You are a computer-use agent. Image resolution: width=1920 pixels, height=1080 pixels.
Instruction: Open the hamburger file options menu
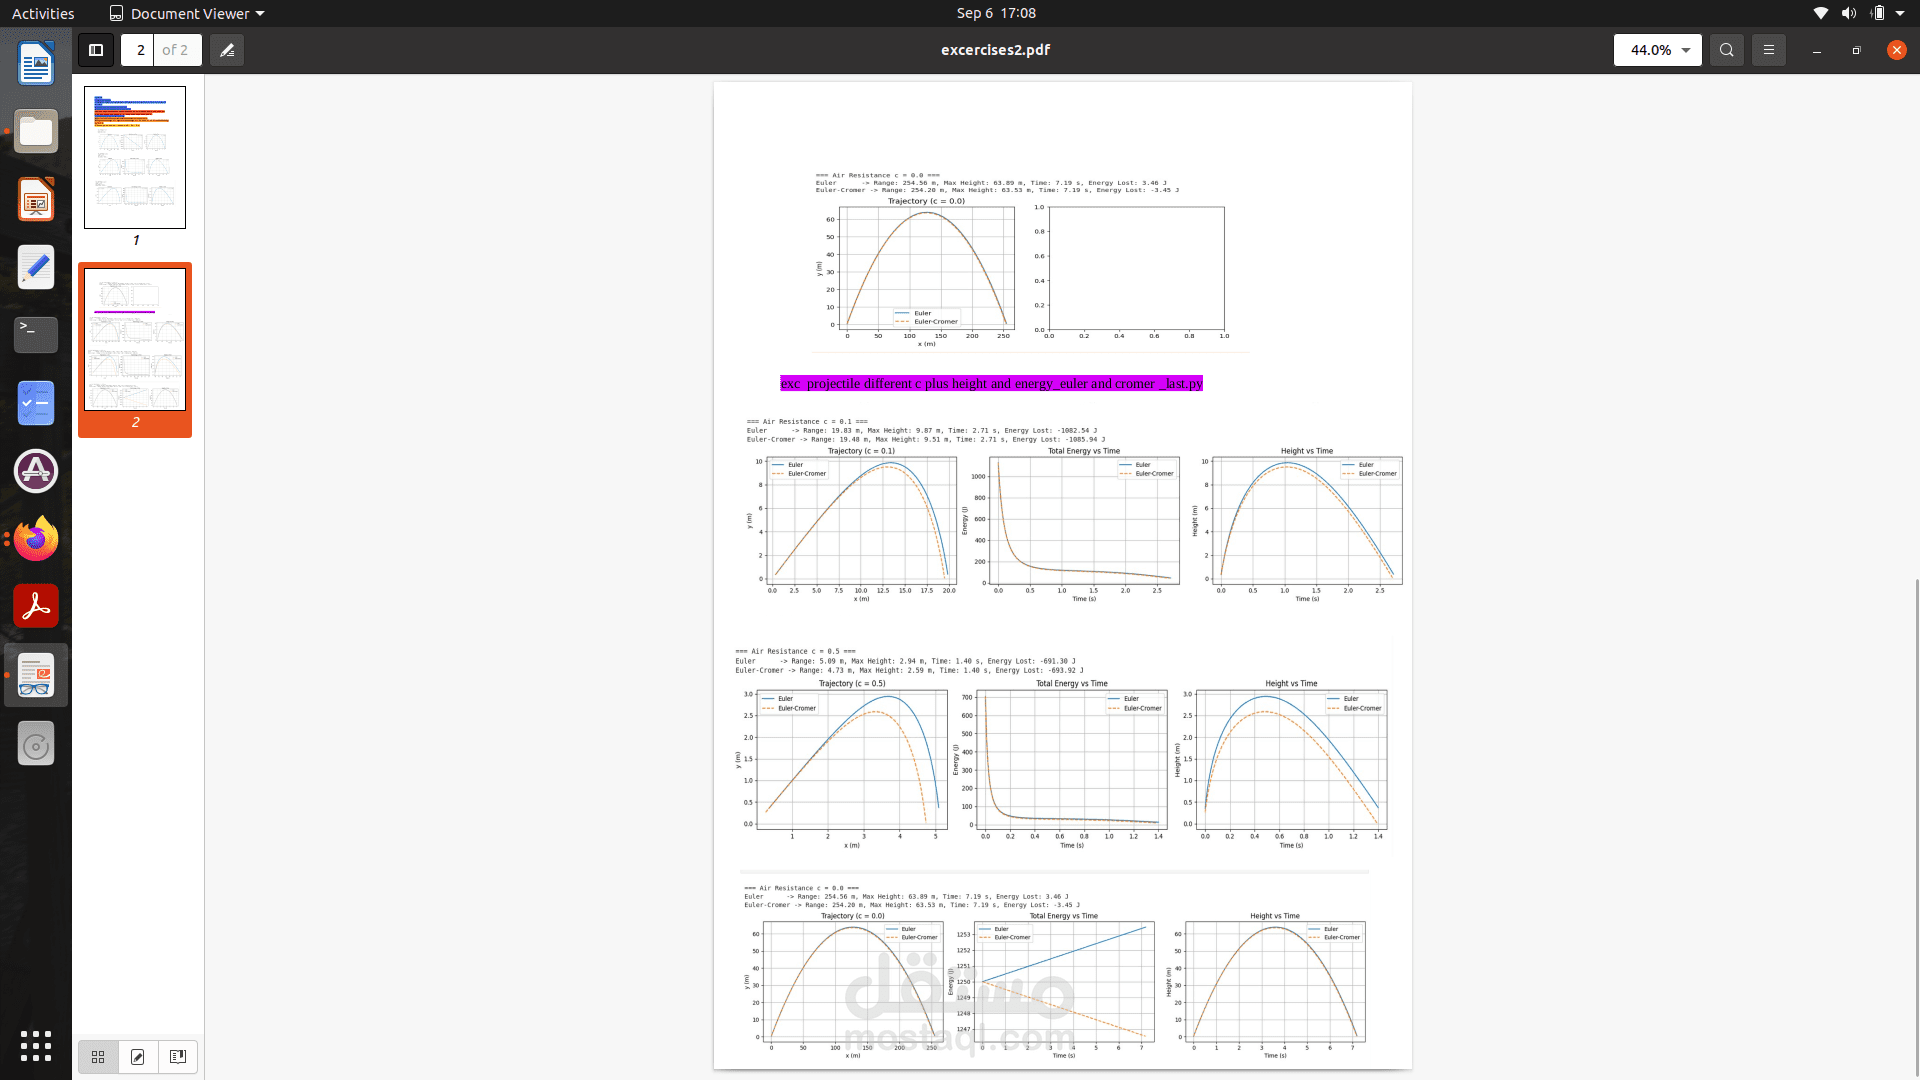pos(1768,50)
